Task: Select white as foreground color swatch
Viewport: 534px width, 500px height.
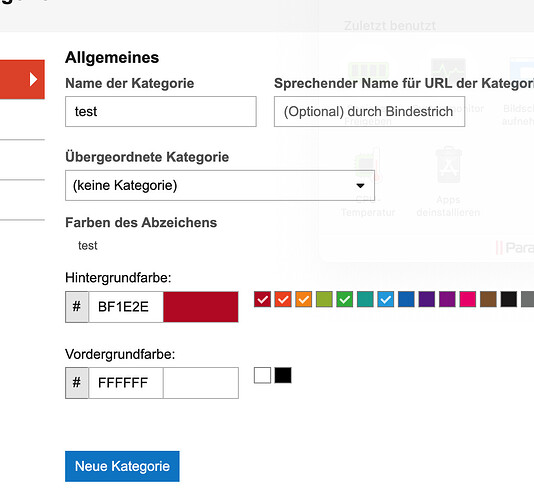Action: tap(262, 375)
